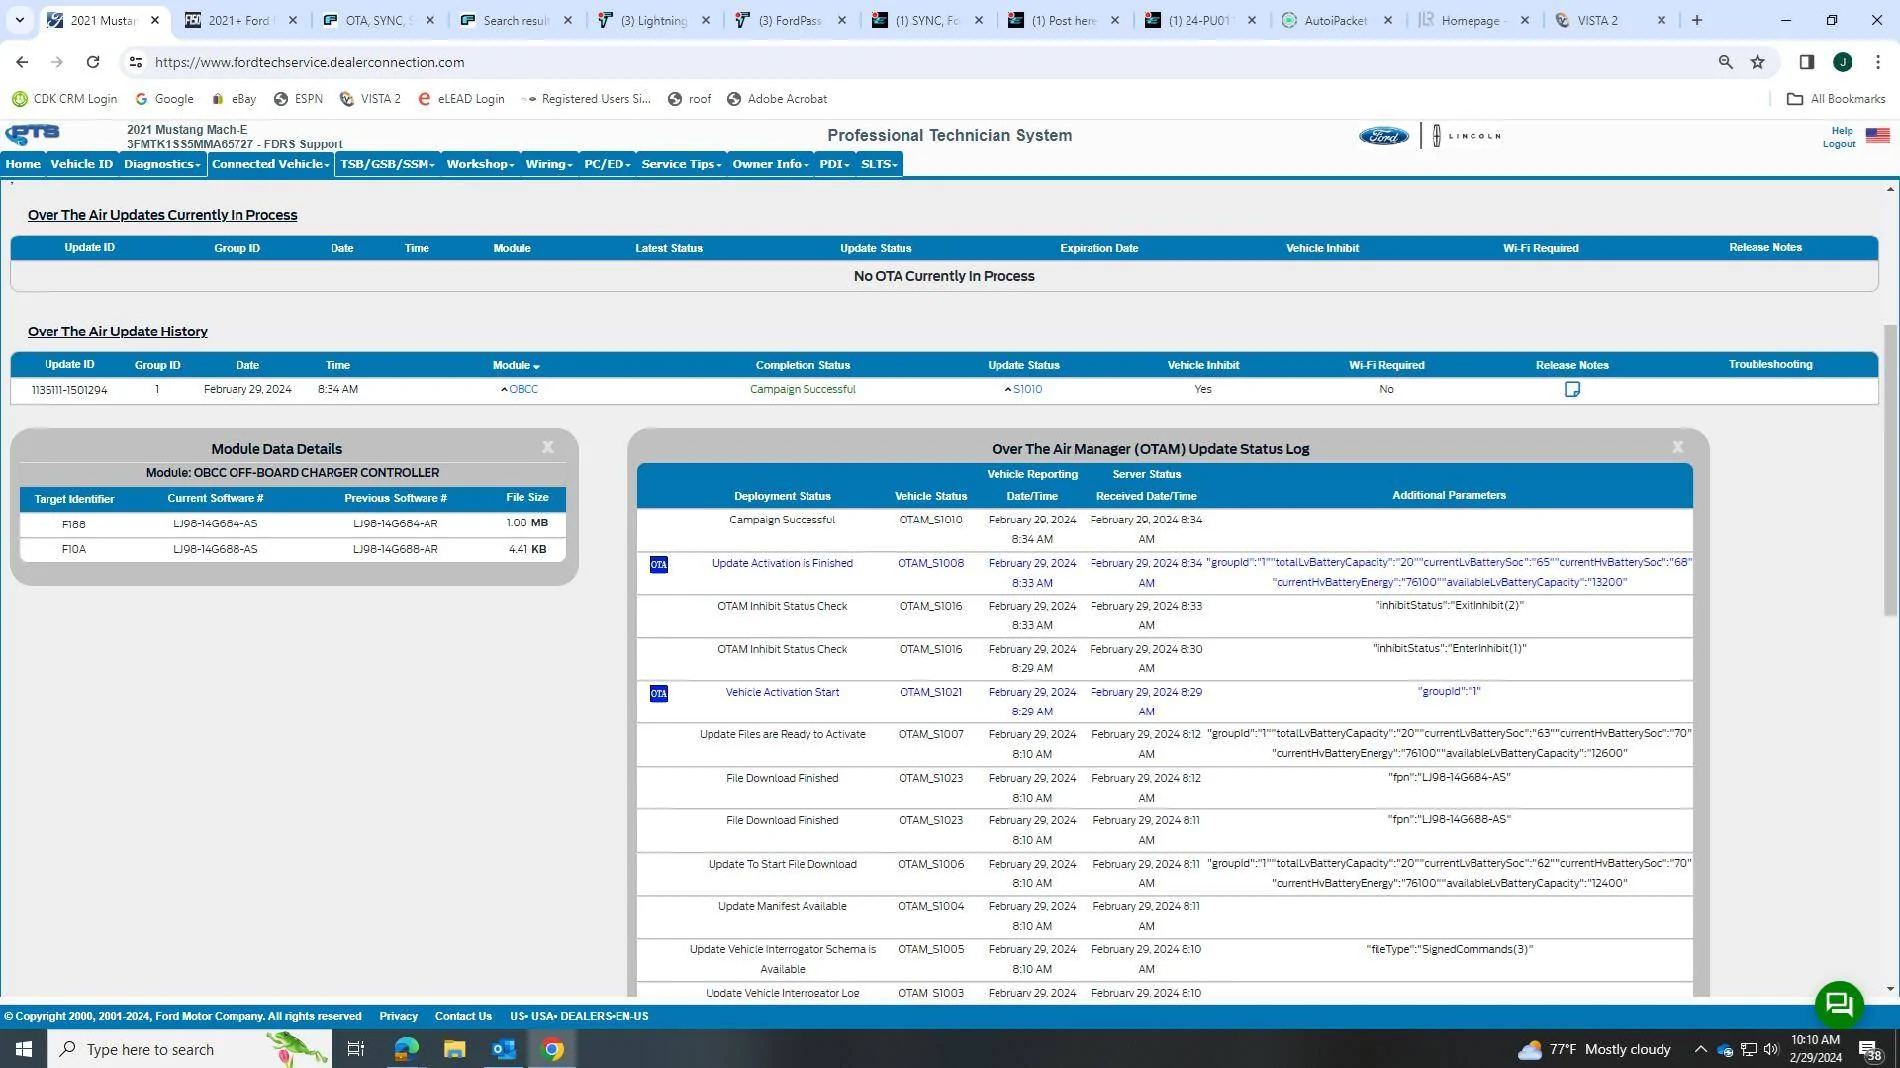The image size is (1900, 1068).
Task: Click the Vehicle Activation Start link
Action: pyautogui.click(x=782, y=692)
